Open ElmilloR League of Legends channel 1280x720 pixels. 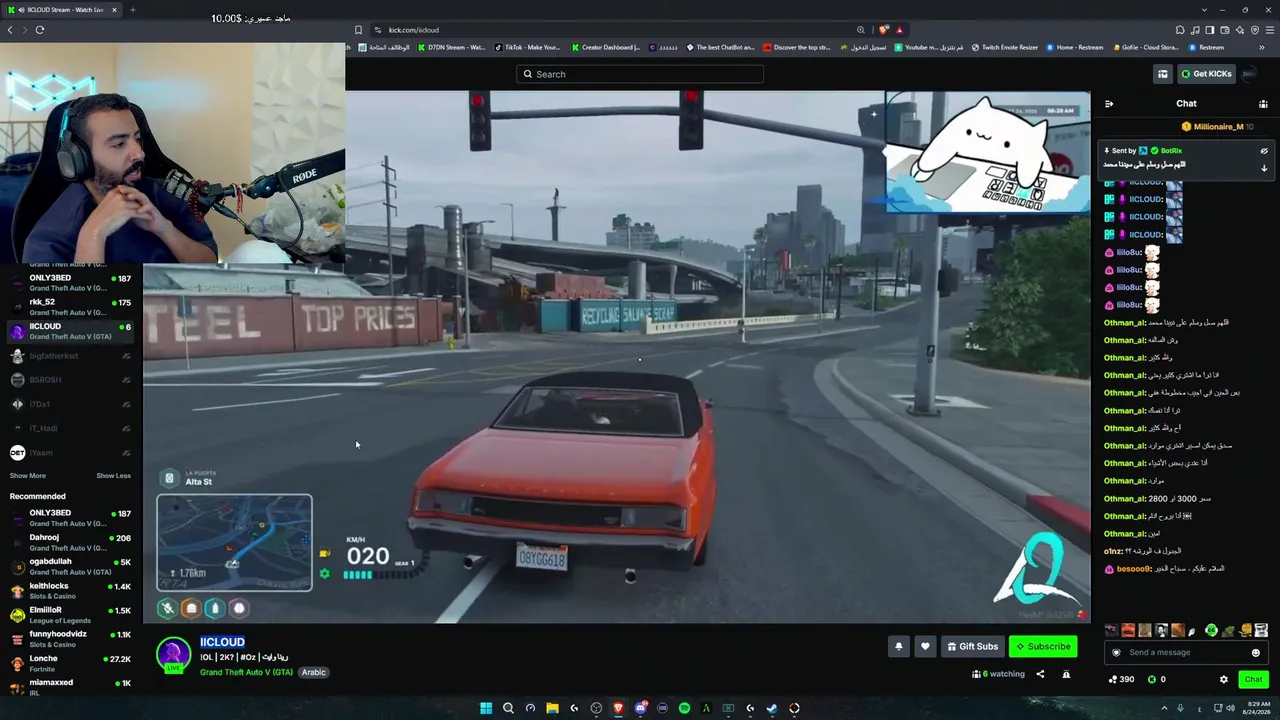click(x=70, y=615)
